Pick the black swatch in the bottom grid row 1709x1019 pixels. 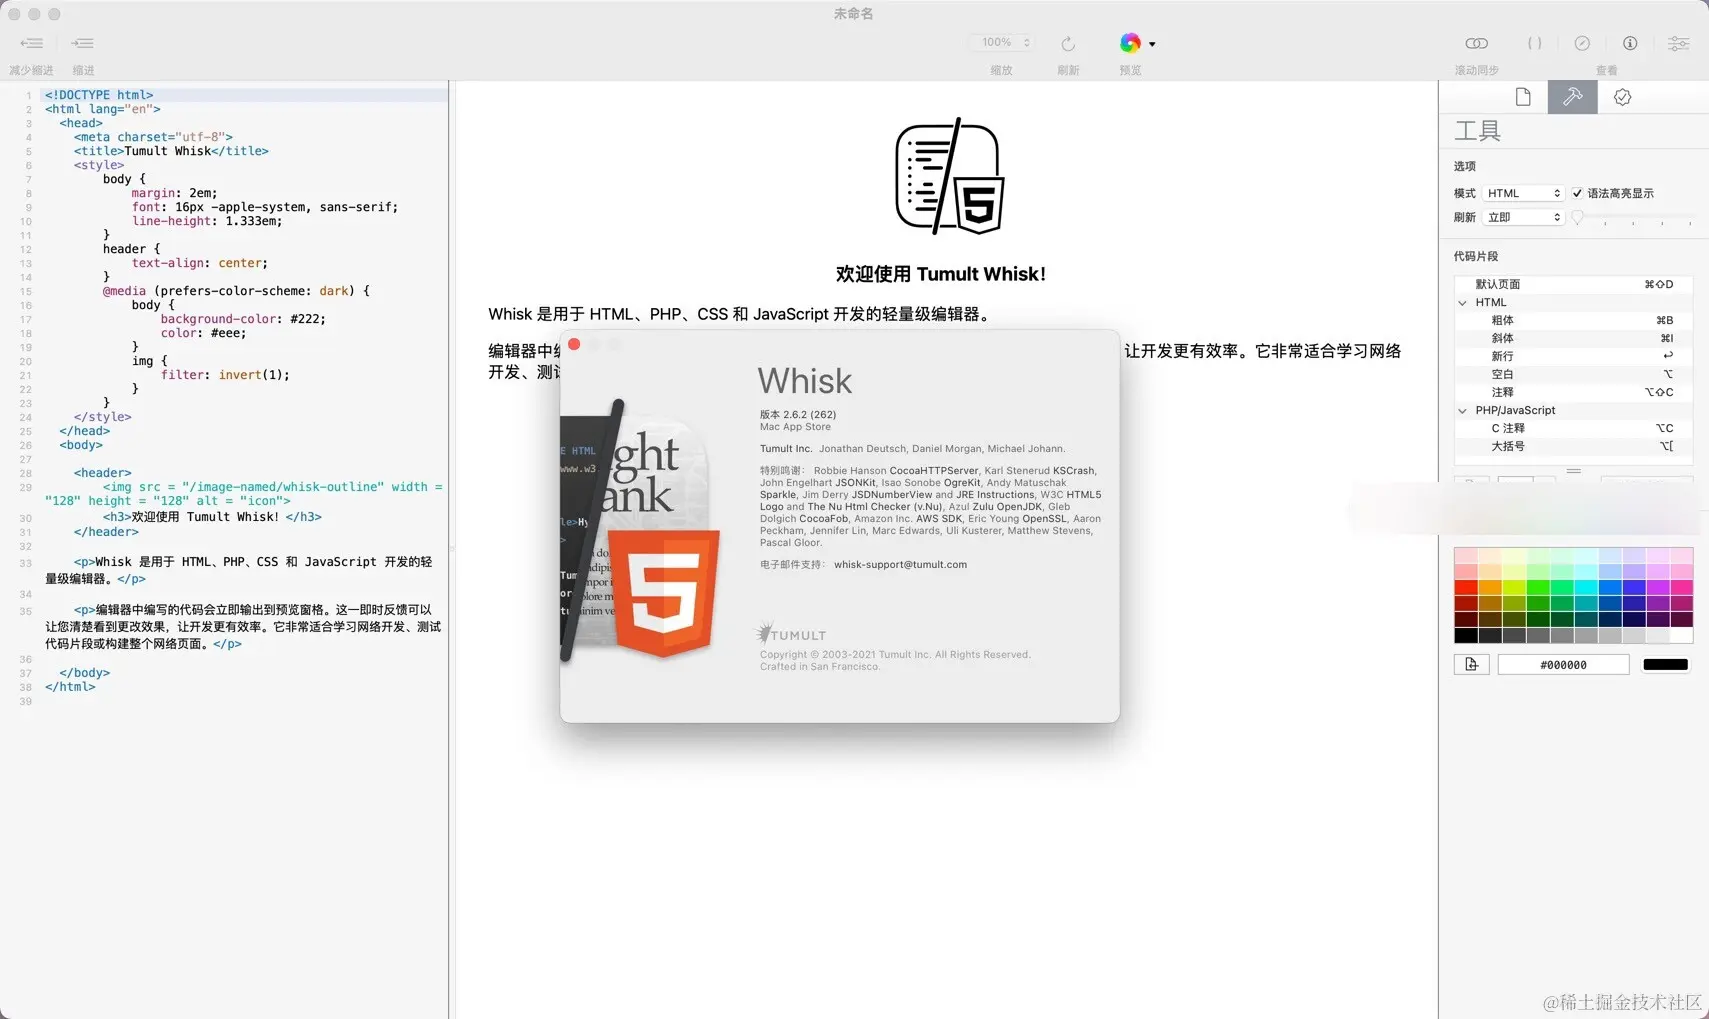(1466, 636)
